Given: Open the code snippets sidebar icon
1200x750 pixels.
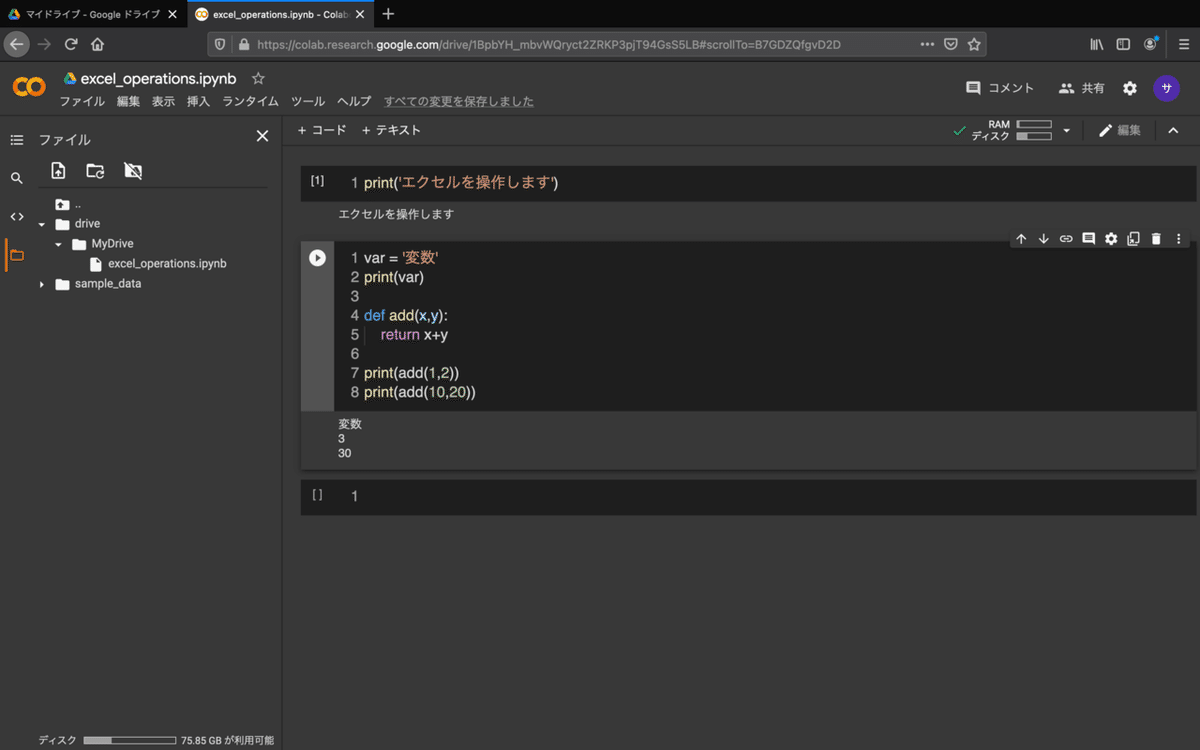Looking at the screenshot, I should [x=16, y=215].
